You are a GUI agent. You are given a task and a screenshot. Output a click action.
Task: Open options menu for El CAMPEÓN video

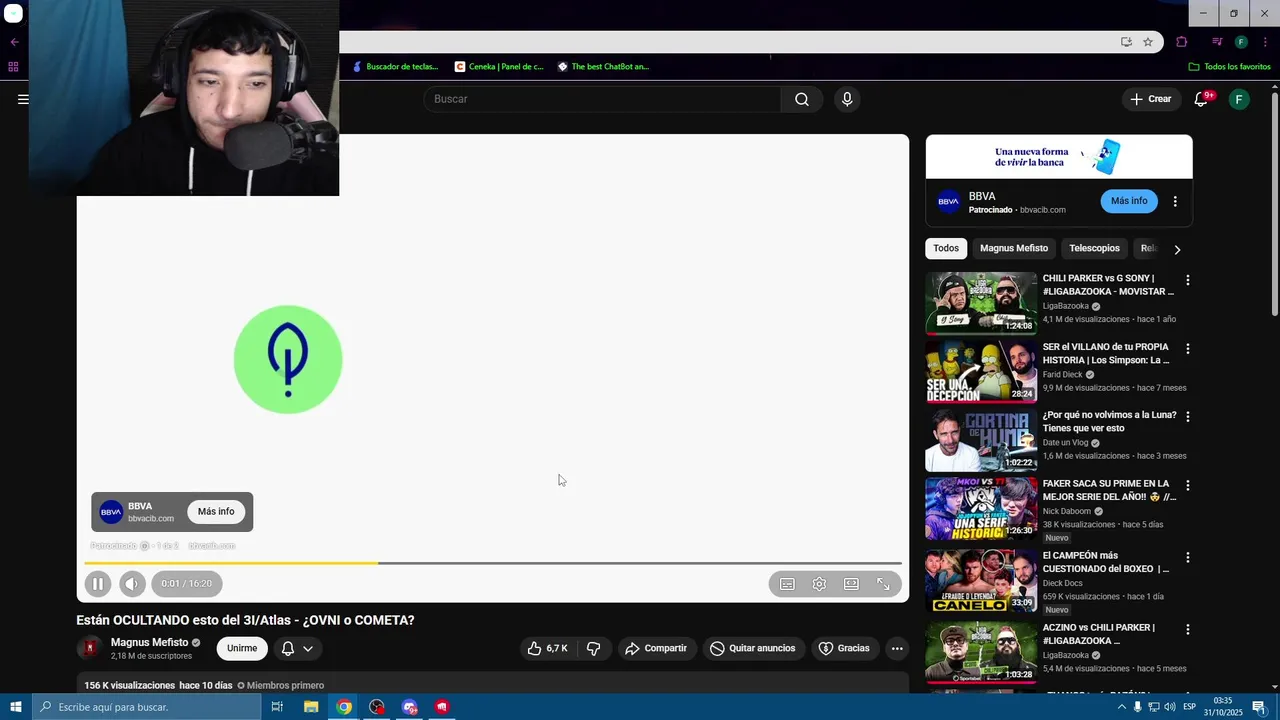1188,557
